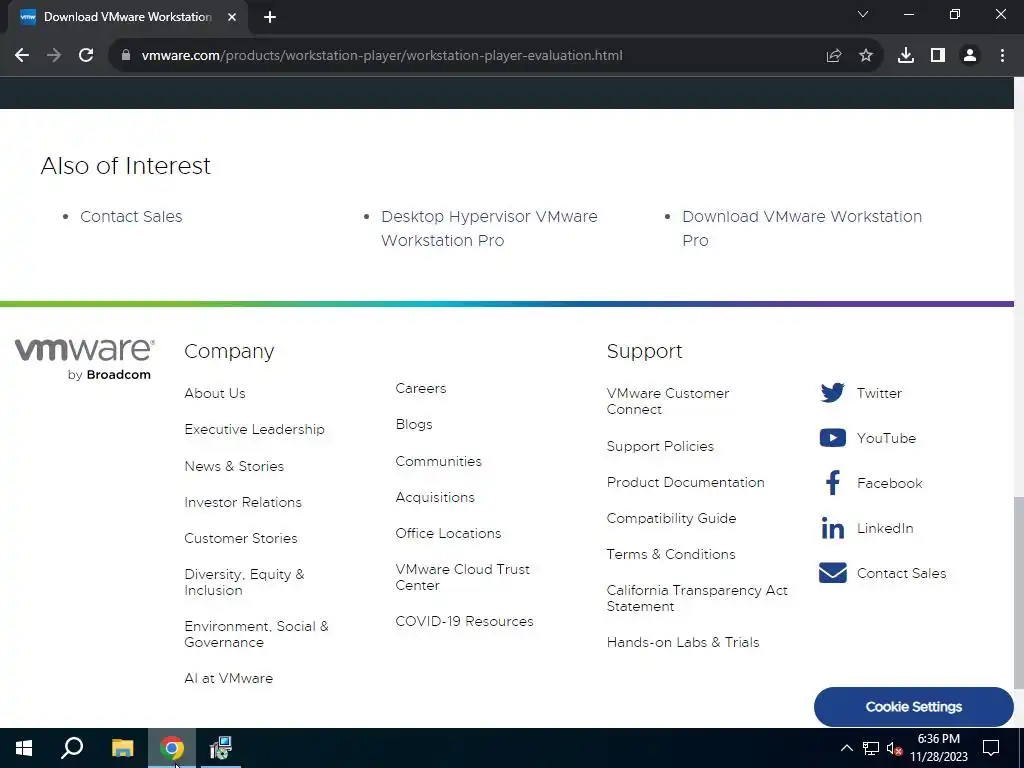Click the Chrome taskbar icon

[172, 748]
